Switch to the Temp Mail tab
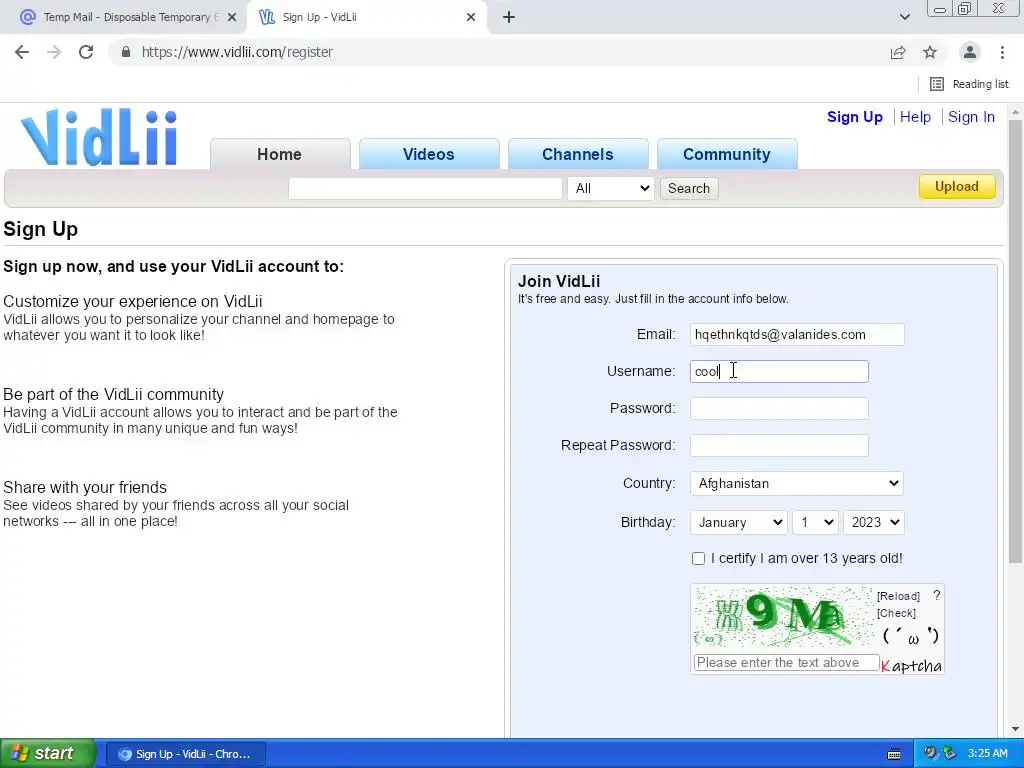The height and width of the screenshot is (768, 1024). (124, 18)
